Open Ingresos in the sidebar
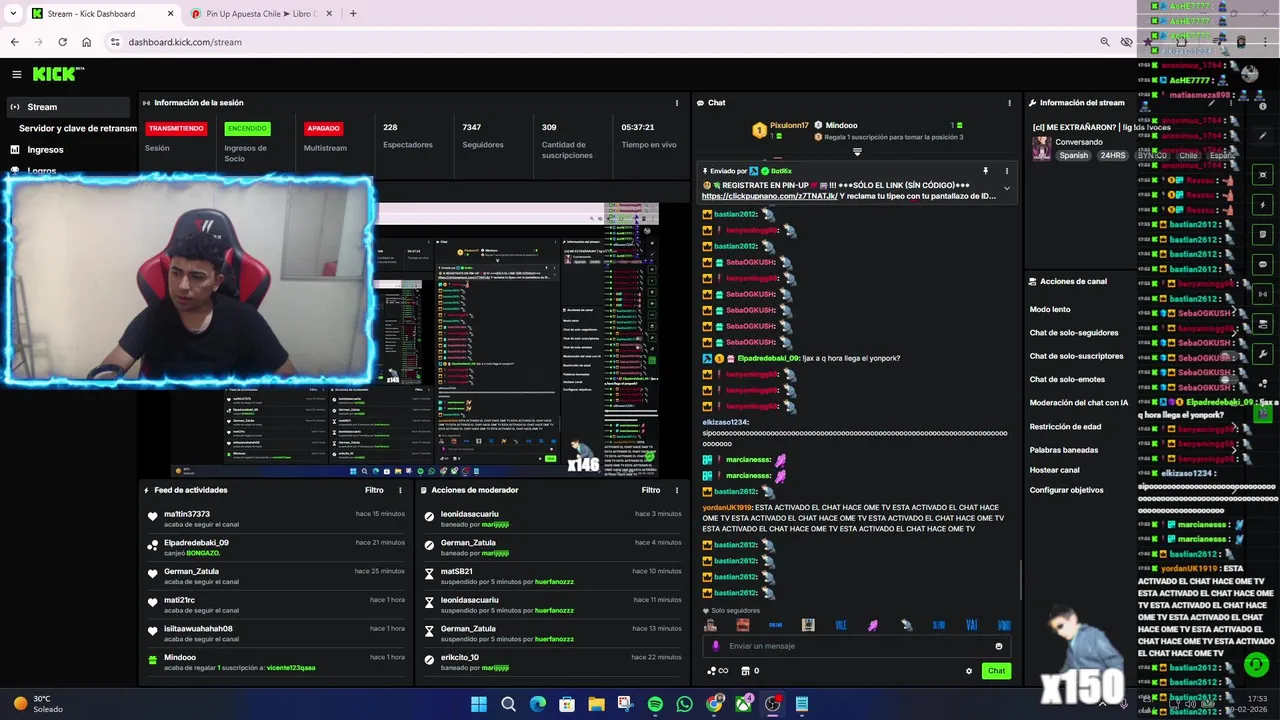This screenshot has width=1280, height=720. point(45,150)
